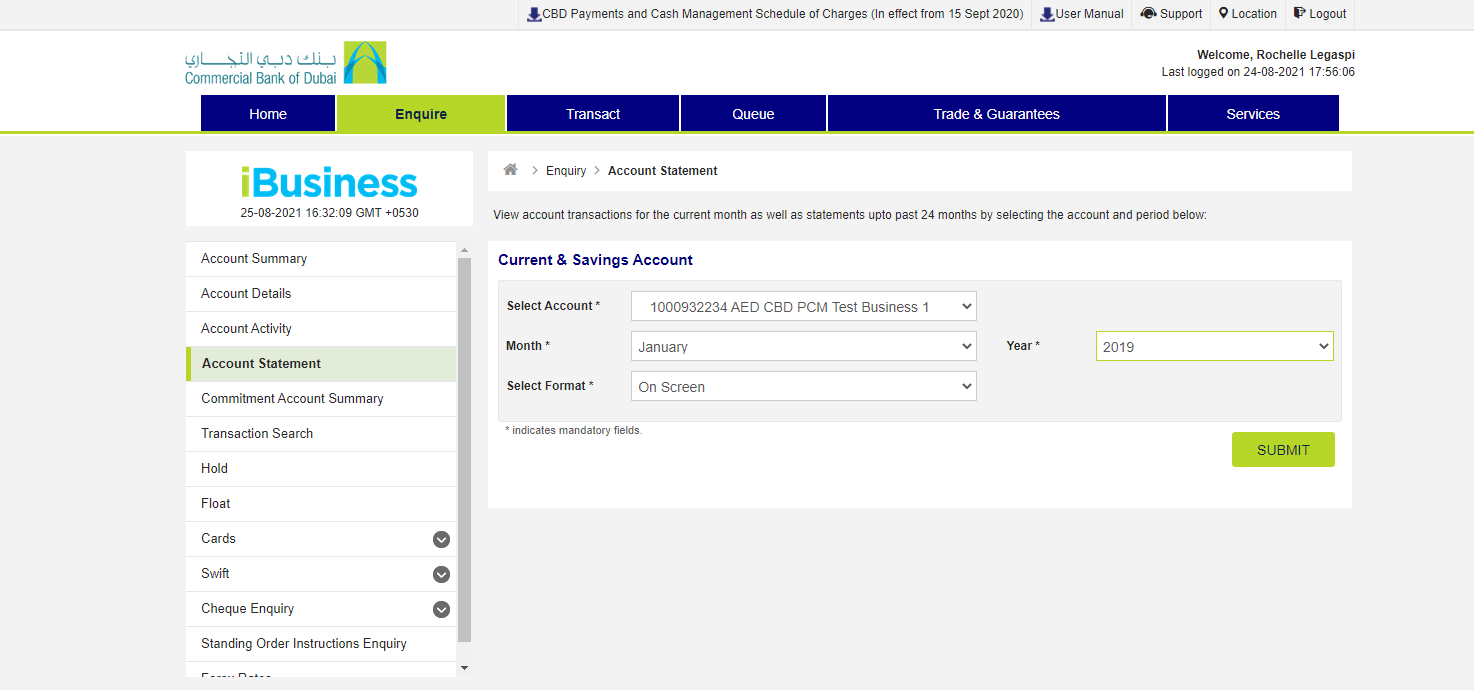This screenshot has width=1474, height=690.
Task: Click the Logout link text
Action: pyautogui.click(x=1328, y=14)
